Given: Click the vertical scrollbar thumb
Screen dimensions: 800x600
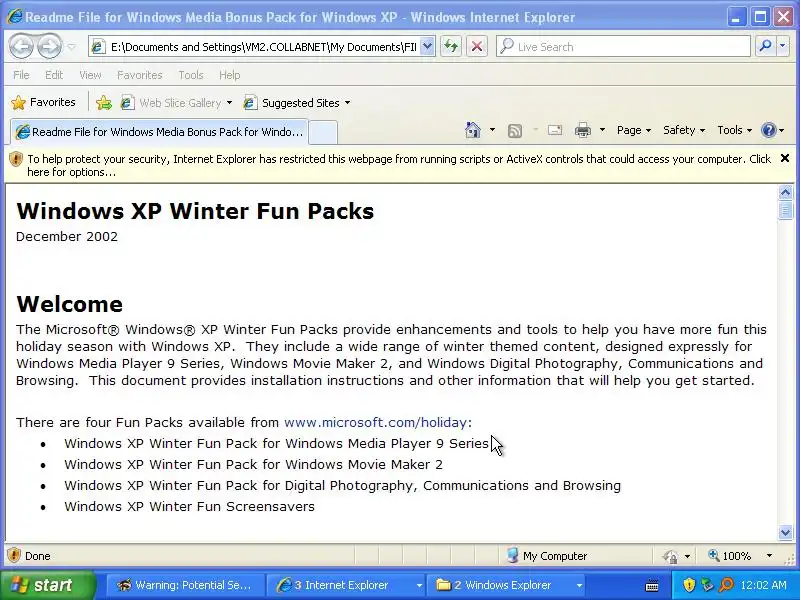Looking at the screenshot, I should [785, 210].
